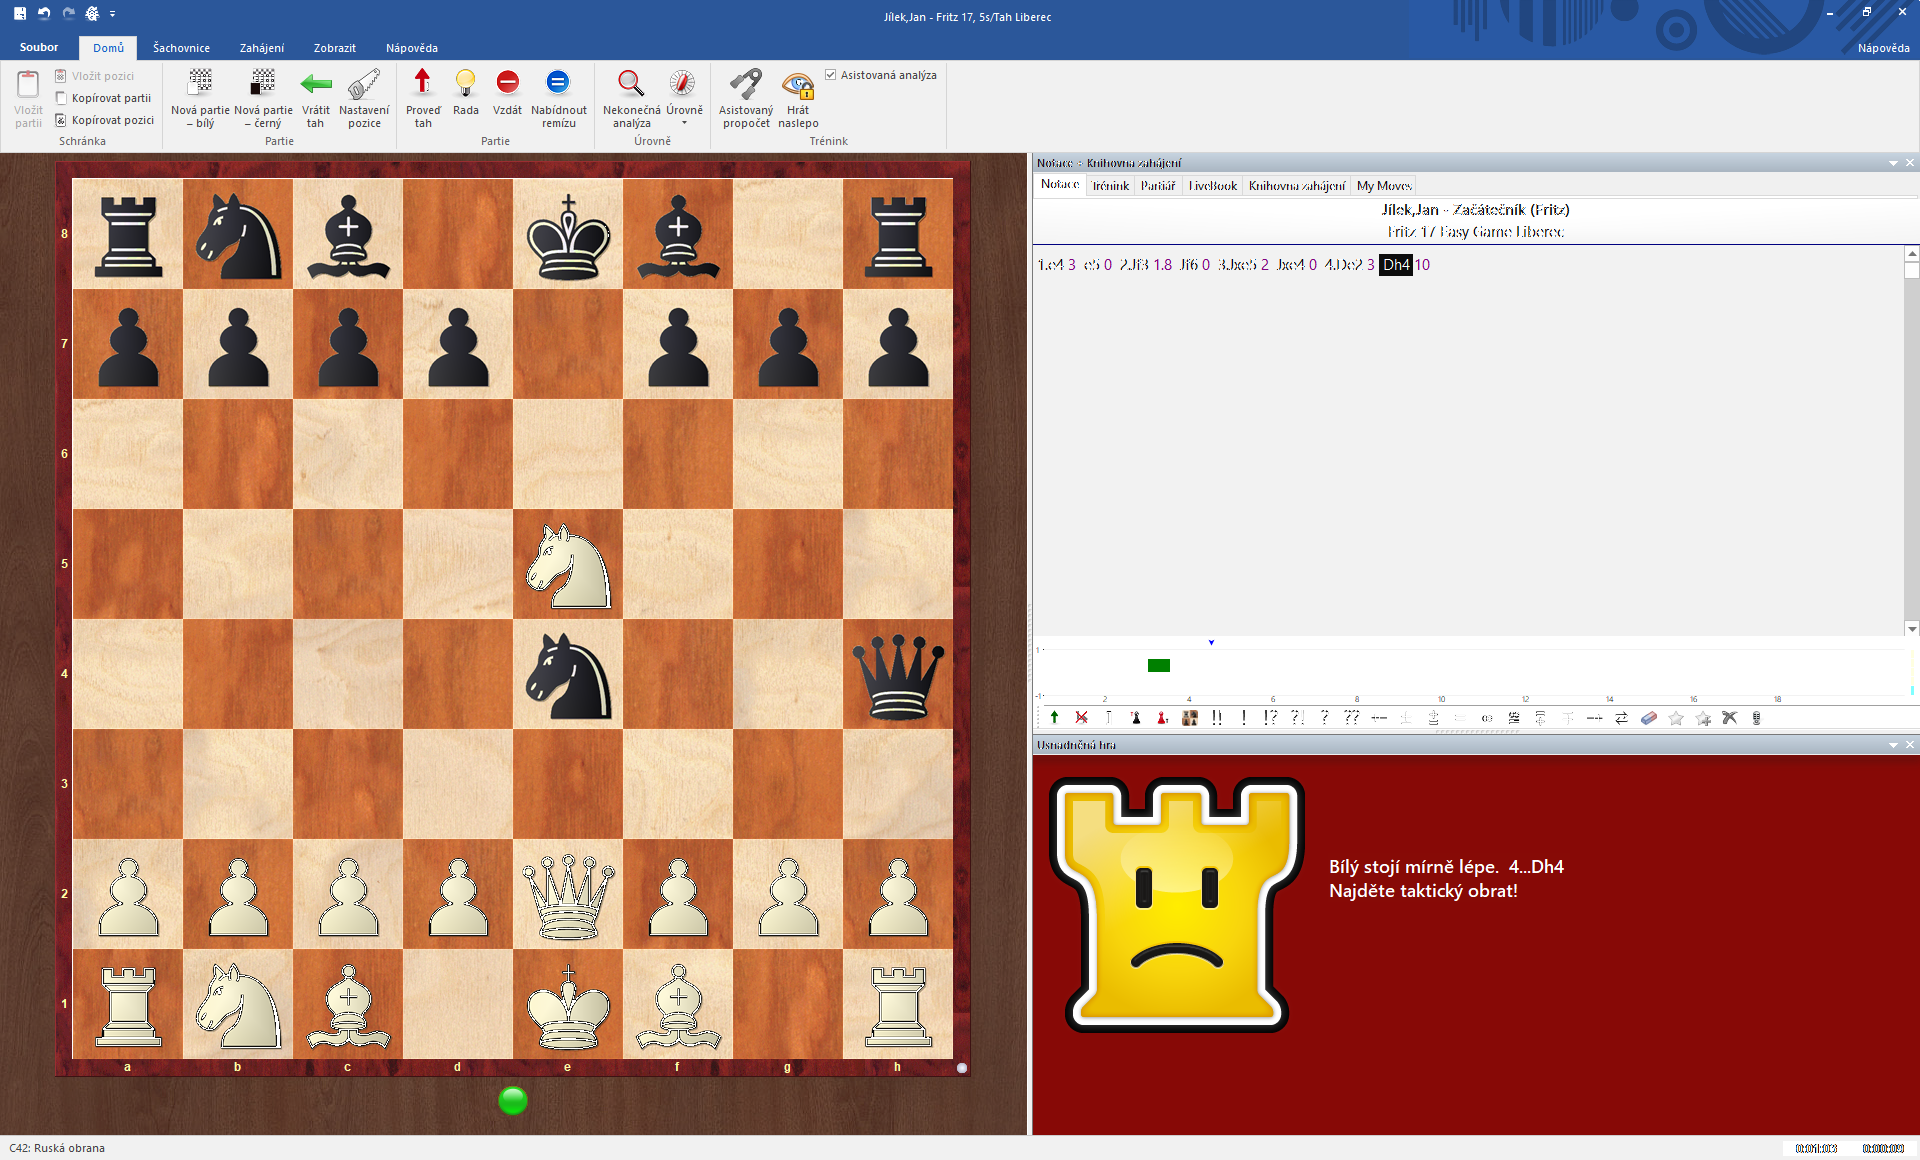Open the Šachovnice ribbon tab
This screenshot has width=1920, height=1160.
coord(181,48)
